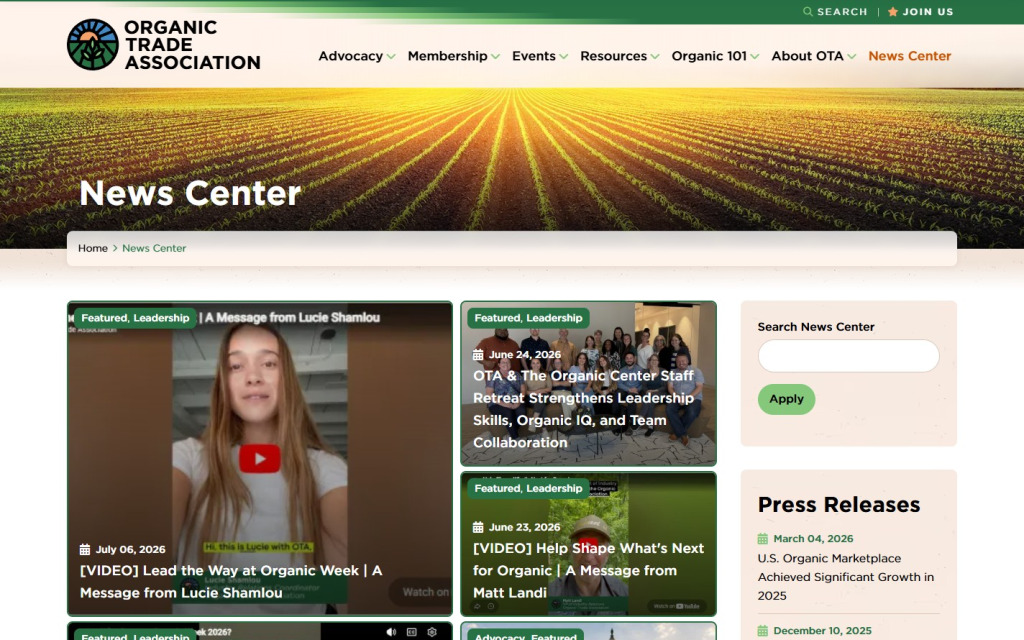The width and height of the screenshot is (1024, 640).
Task: Open the Lead the Way at Organic Week article
Action: pyautogui.click(x=231, y=581)
